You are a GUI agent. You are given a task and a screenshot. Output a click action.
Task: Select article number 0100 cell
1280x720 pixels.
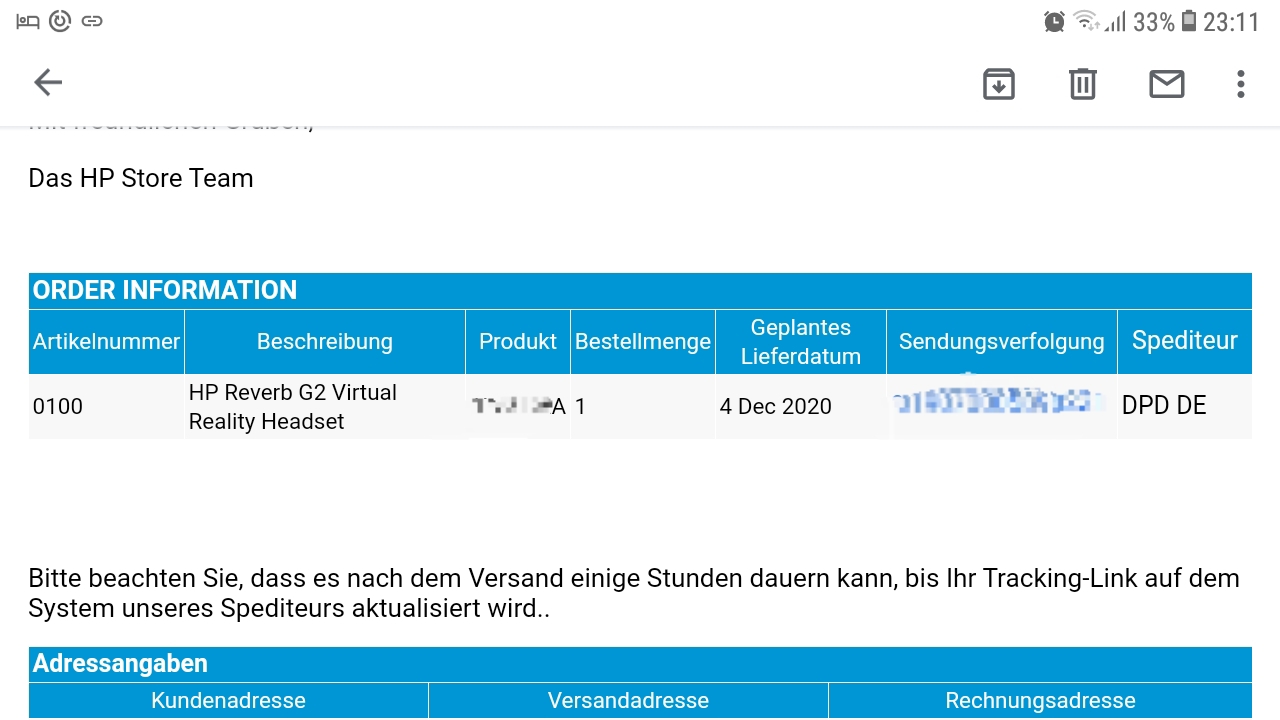[106, 407]
